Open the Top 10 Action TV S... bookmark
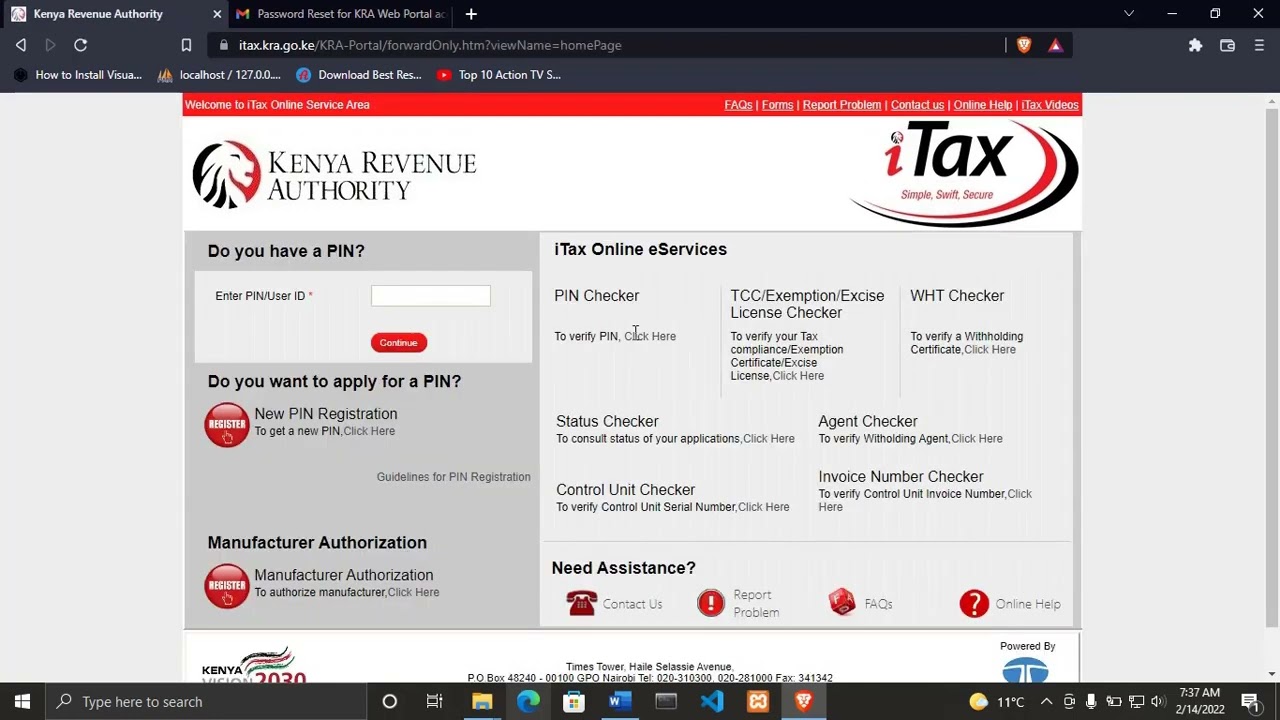The width and height of the screenshot is (1280, 720). (x=499, y=75)
